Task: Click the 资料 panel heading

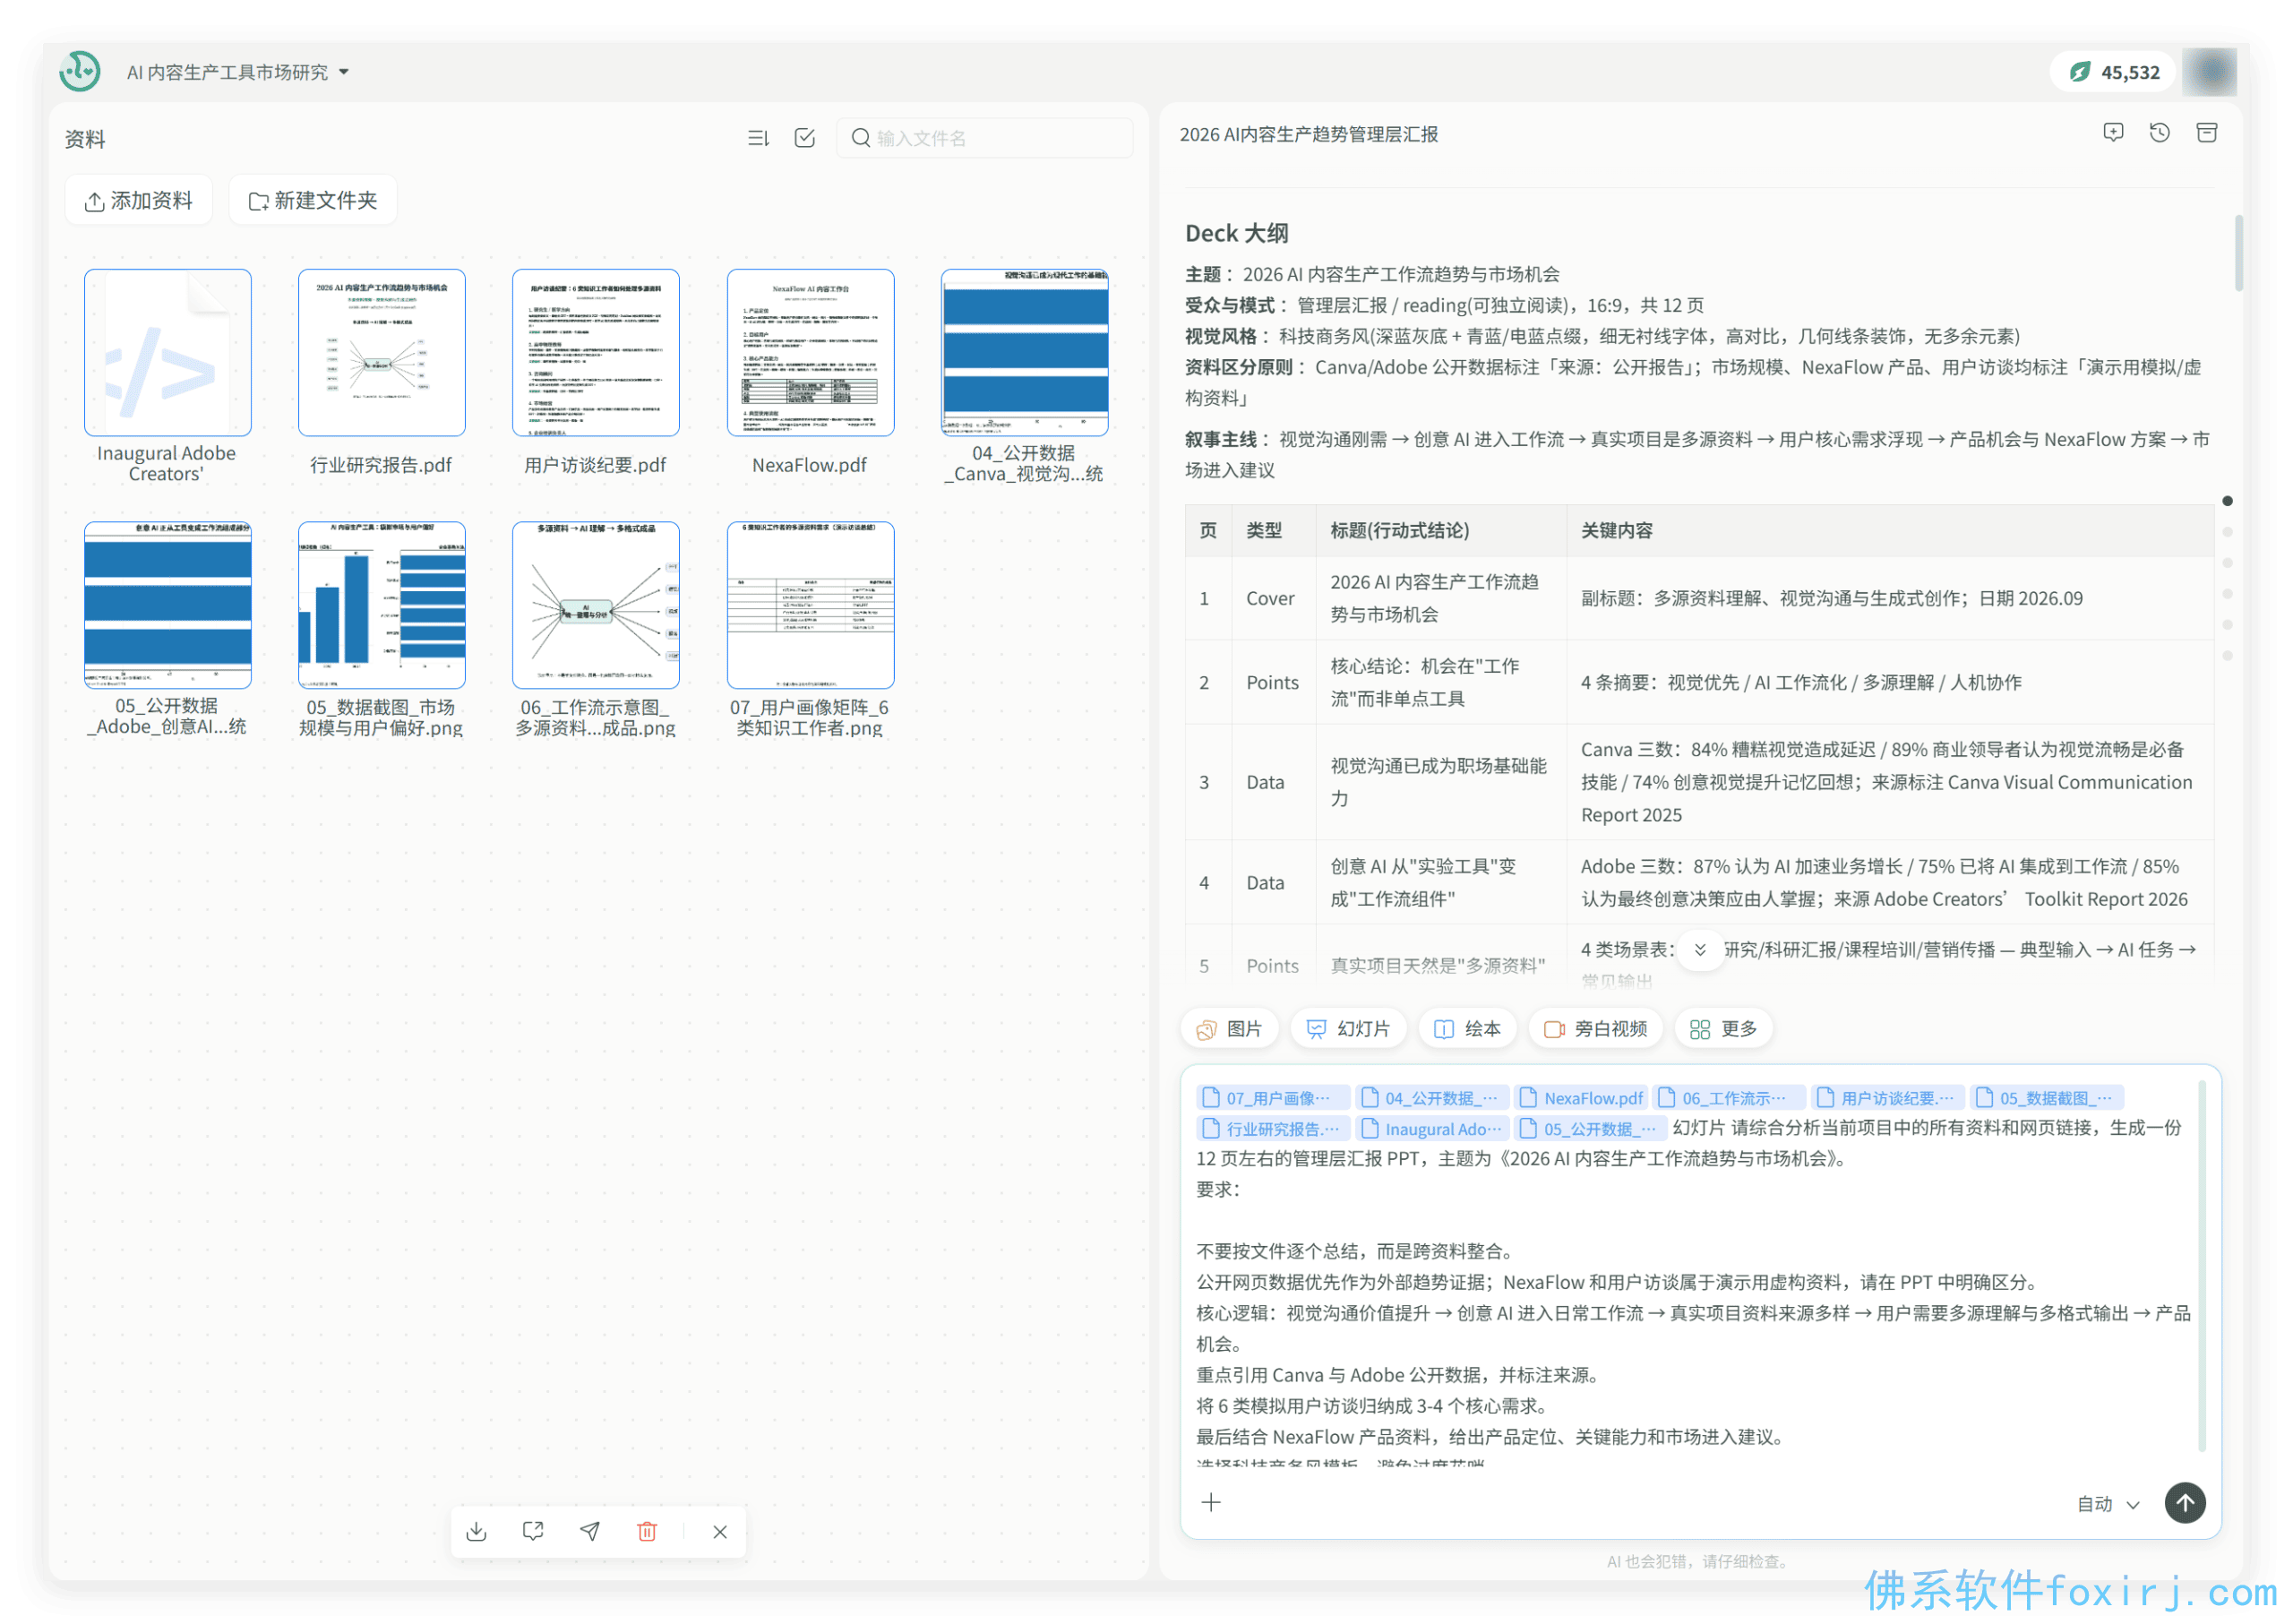Action: click(x=84, y=138)
